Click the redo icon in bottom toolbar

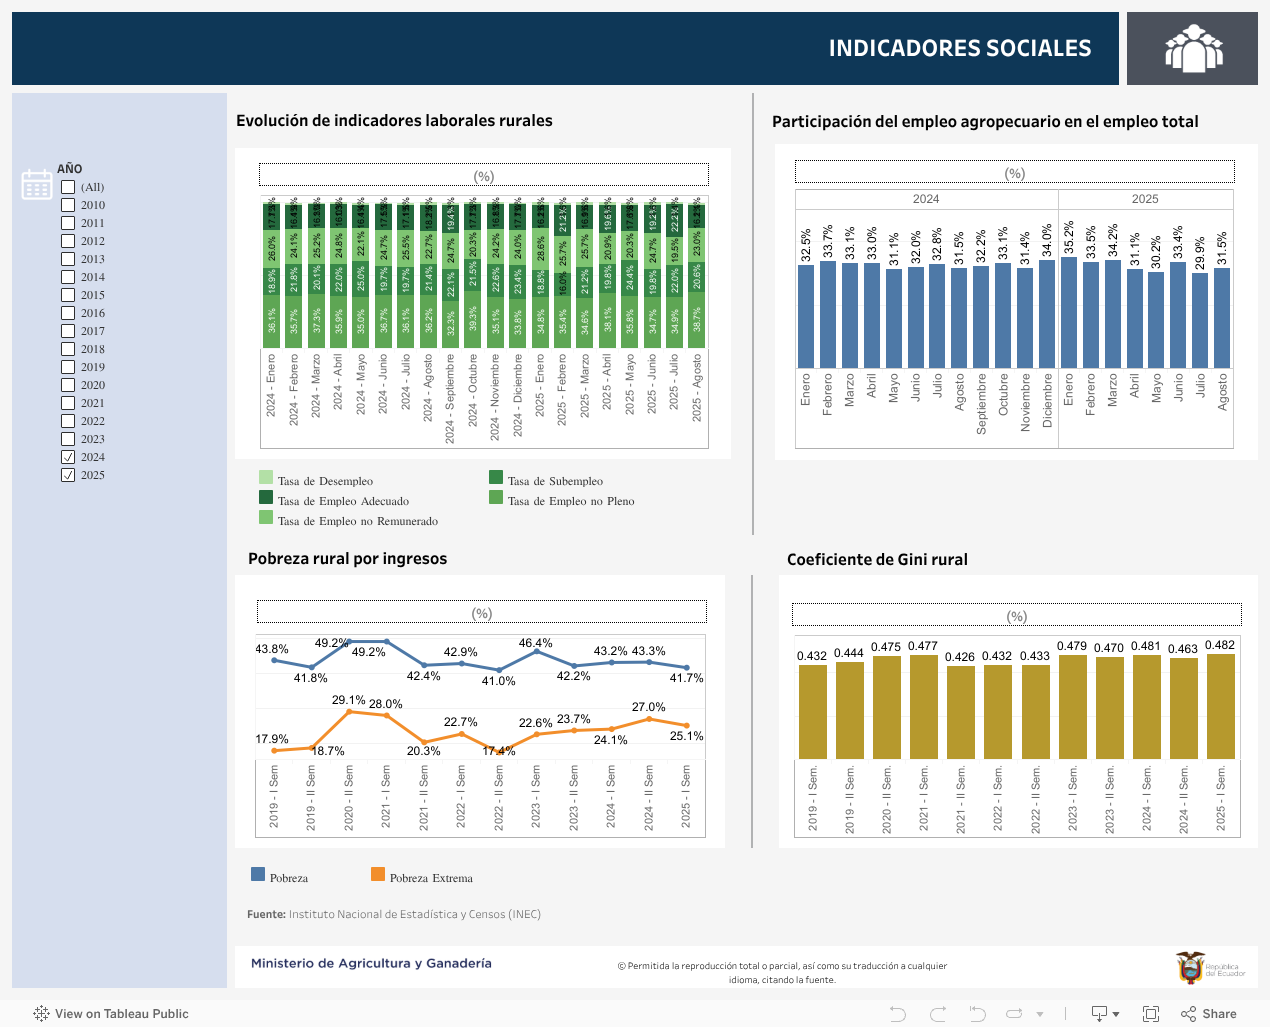[x=938, y=1014]
